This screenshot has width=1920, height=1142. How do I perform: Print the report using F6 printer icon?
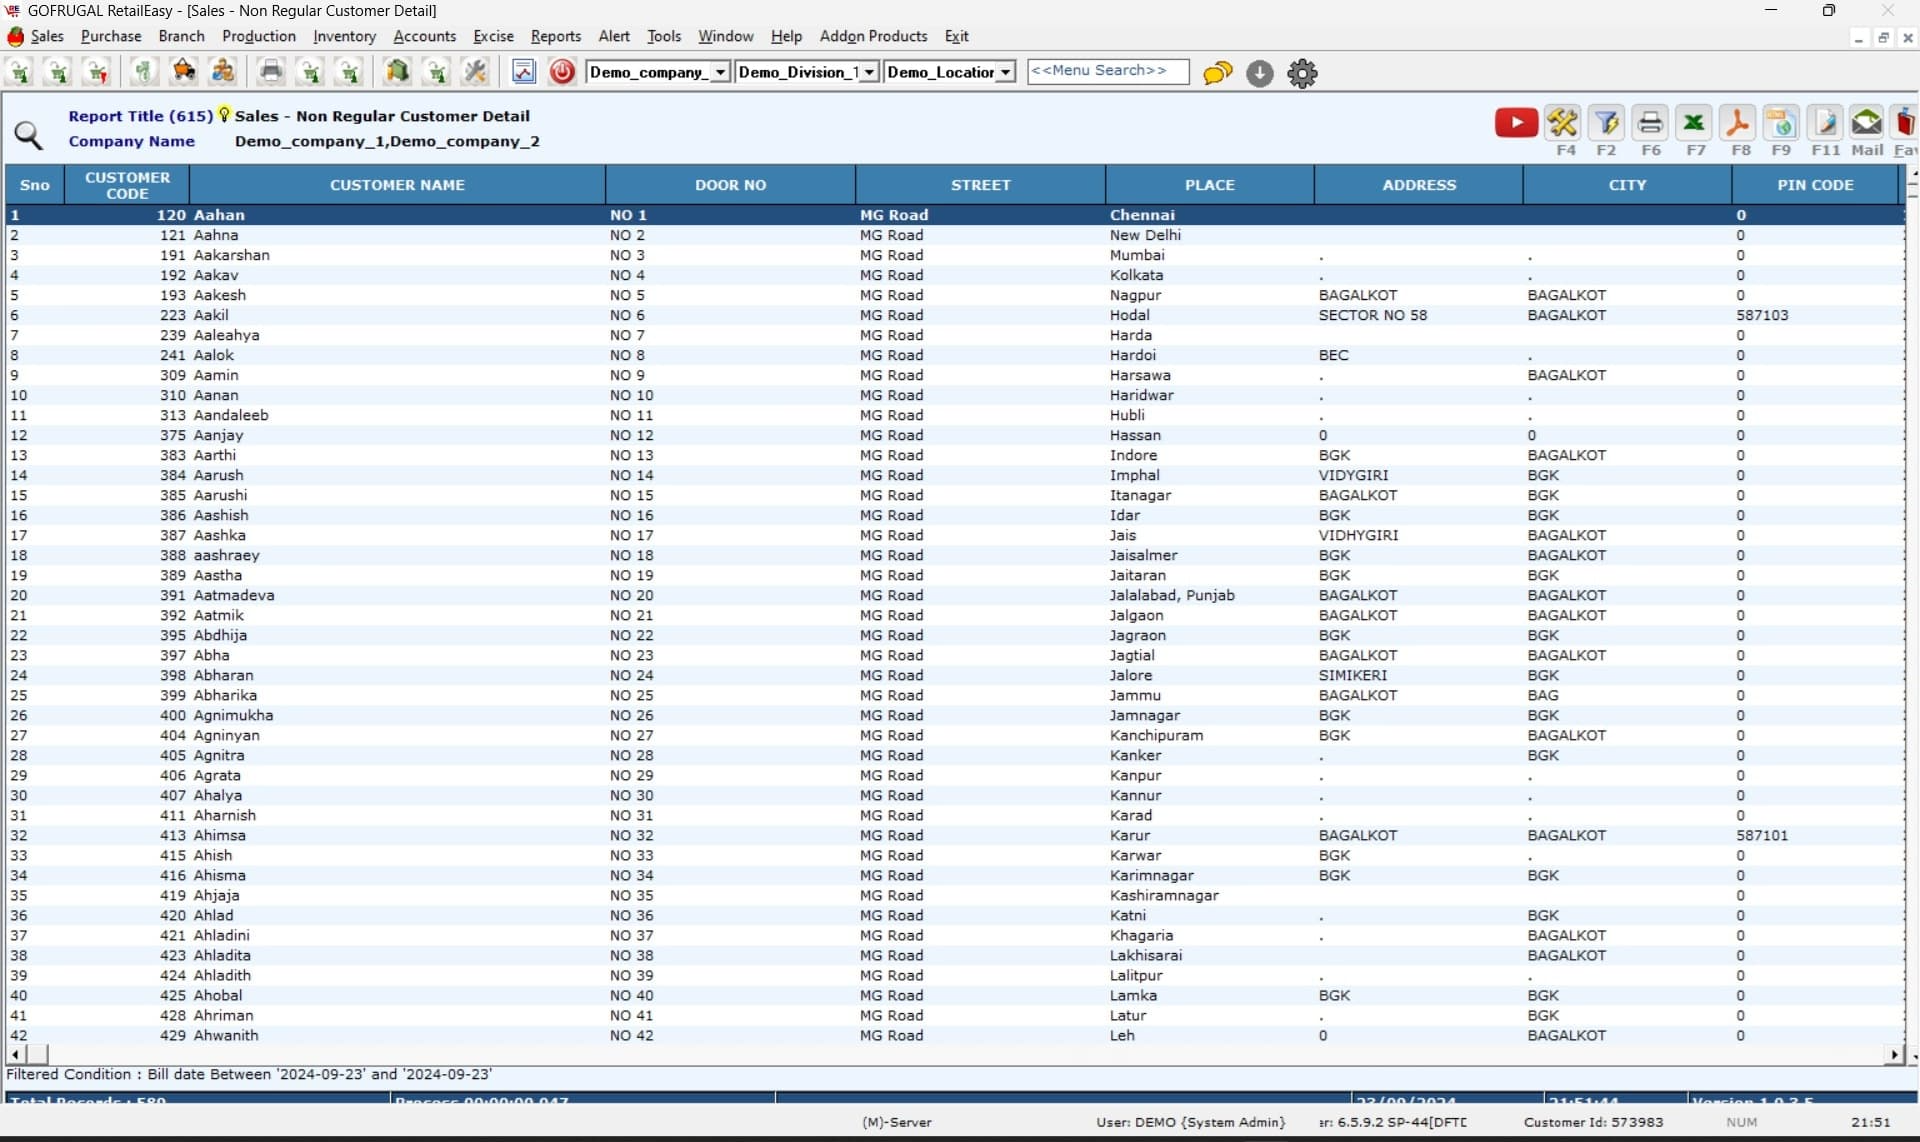(1650, 123)
